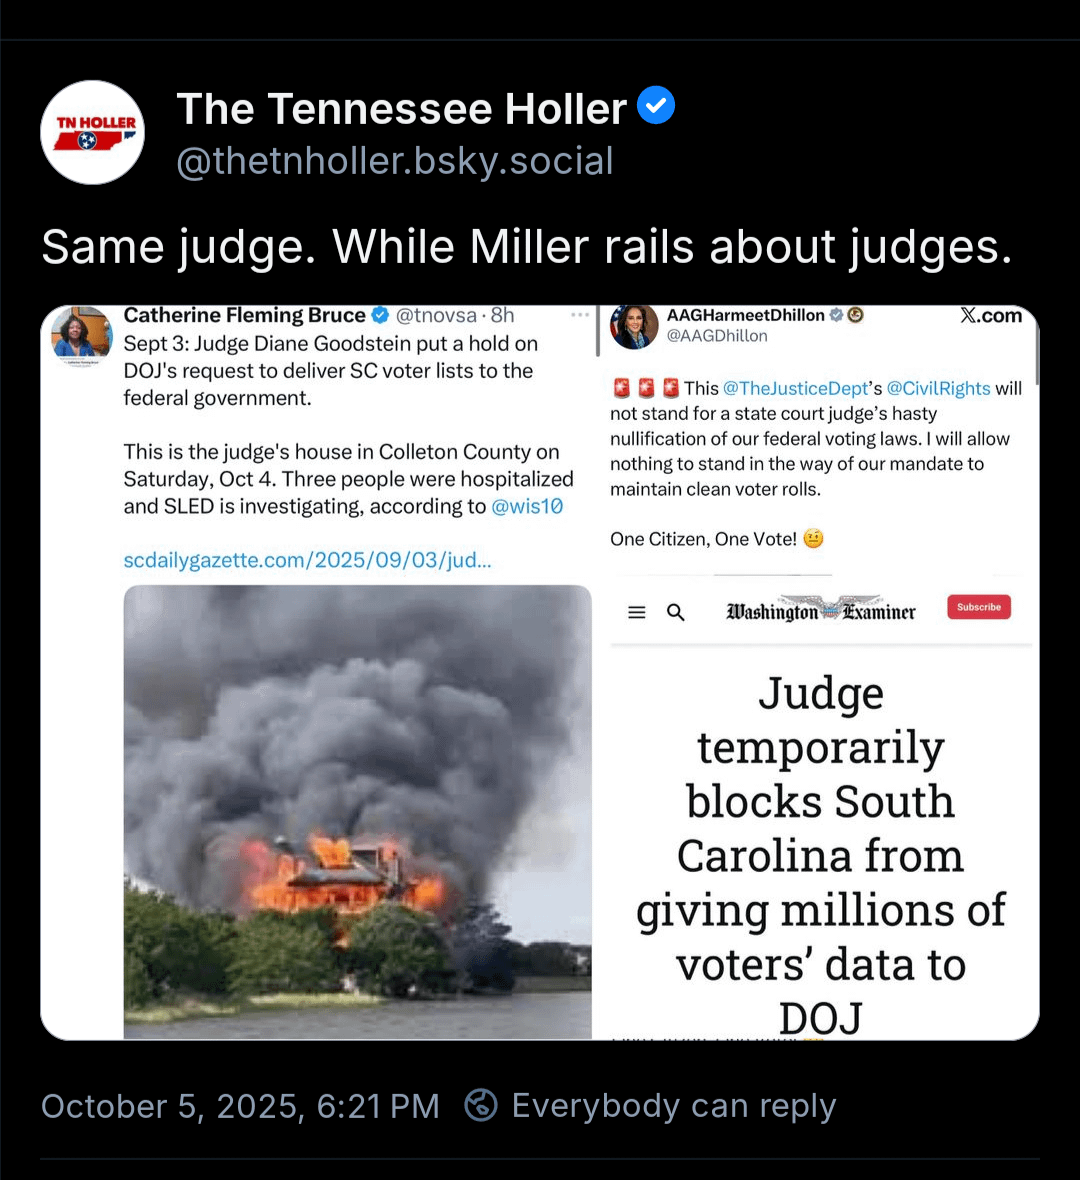1080x1180 pixels.
Task: Open The Tennessee Holler display name
Action: (401, 108)
